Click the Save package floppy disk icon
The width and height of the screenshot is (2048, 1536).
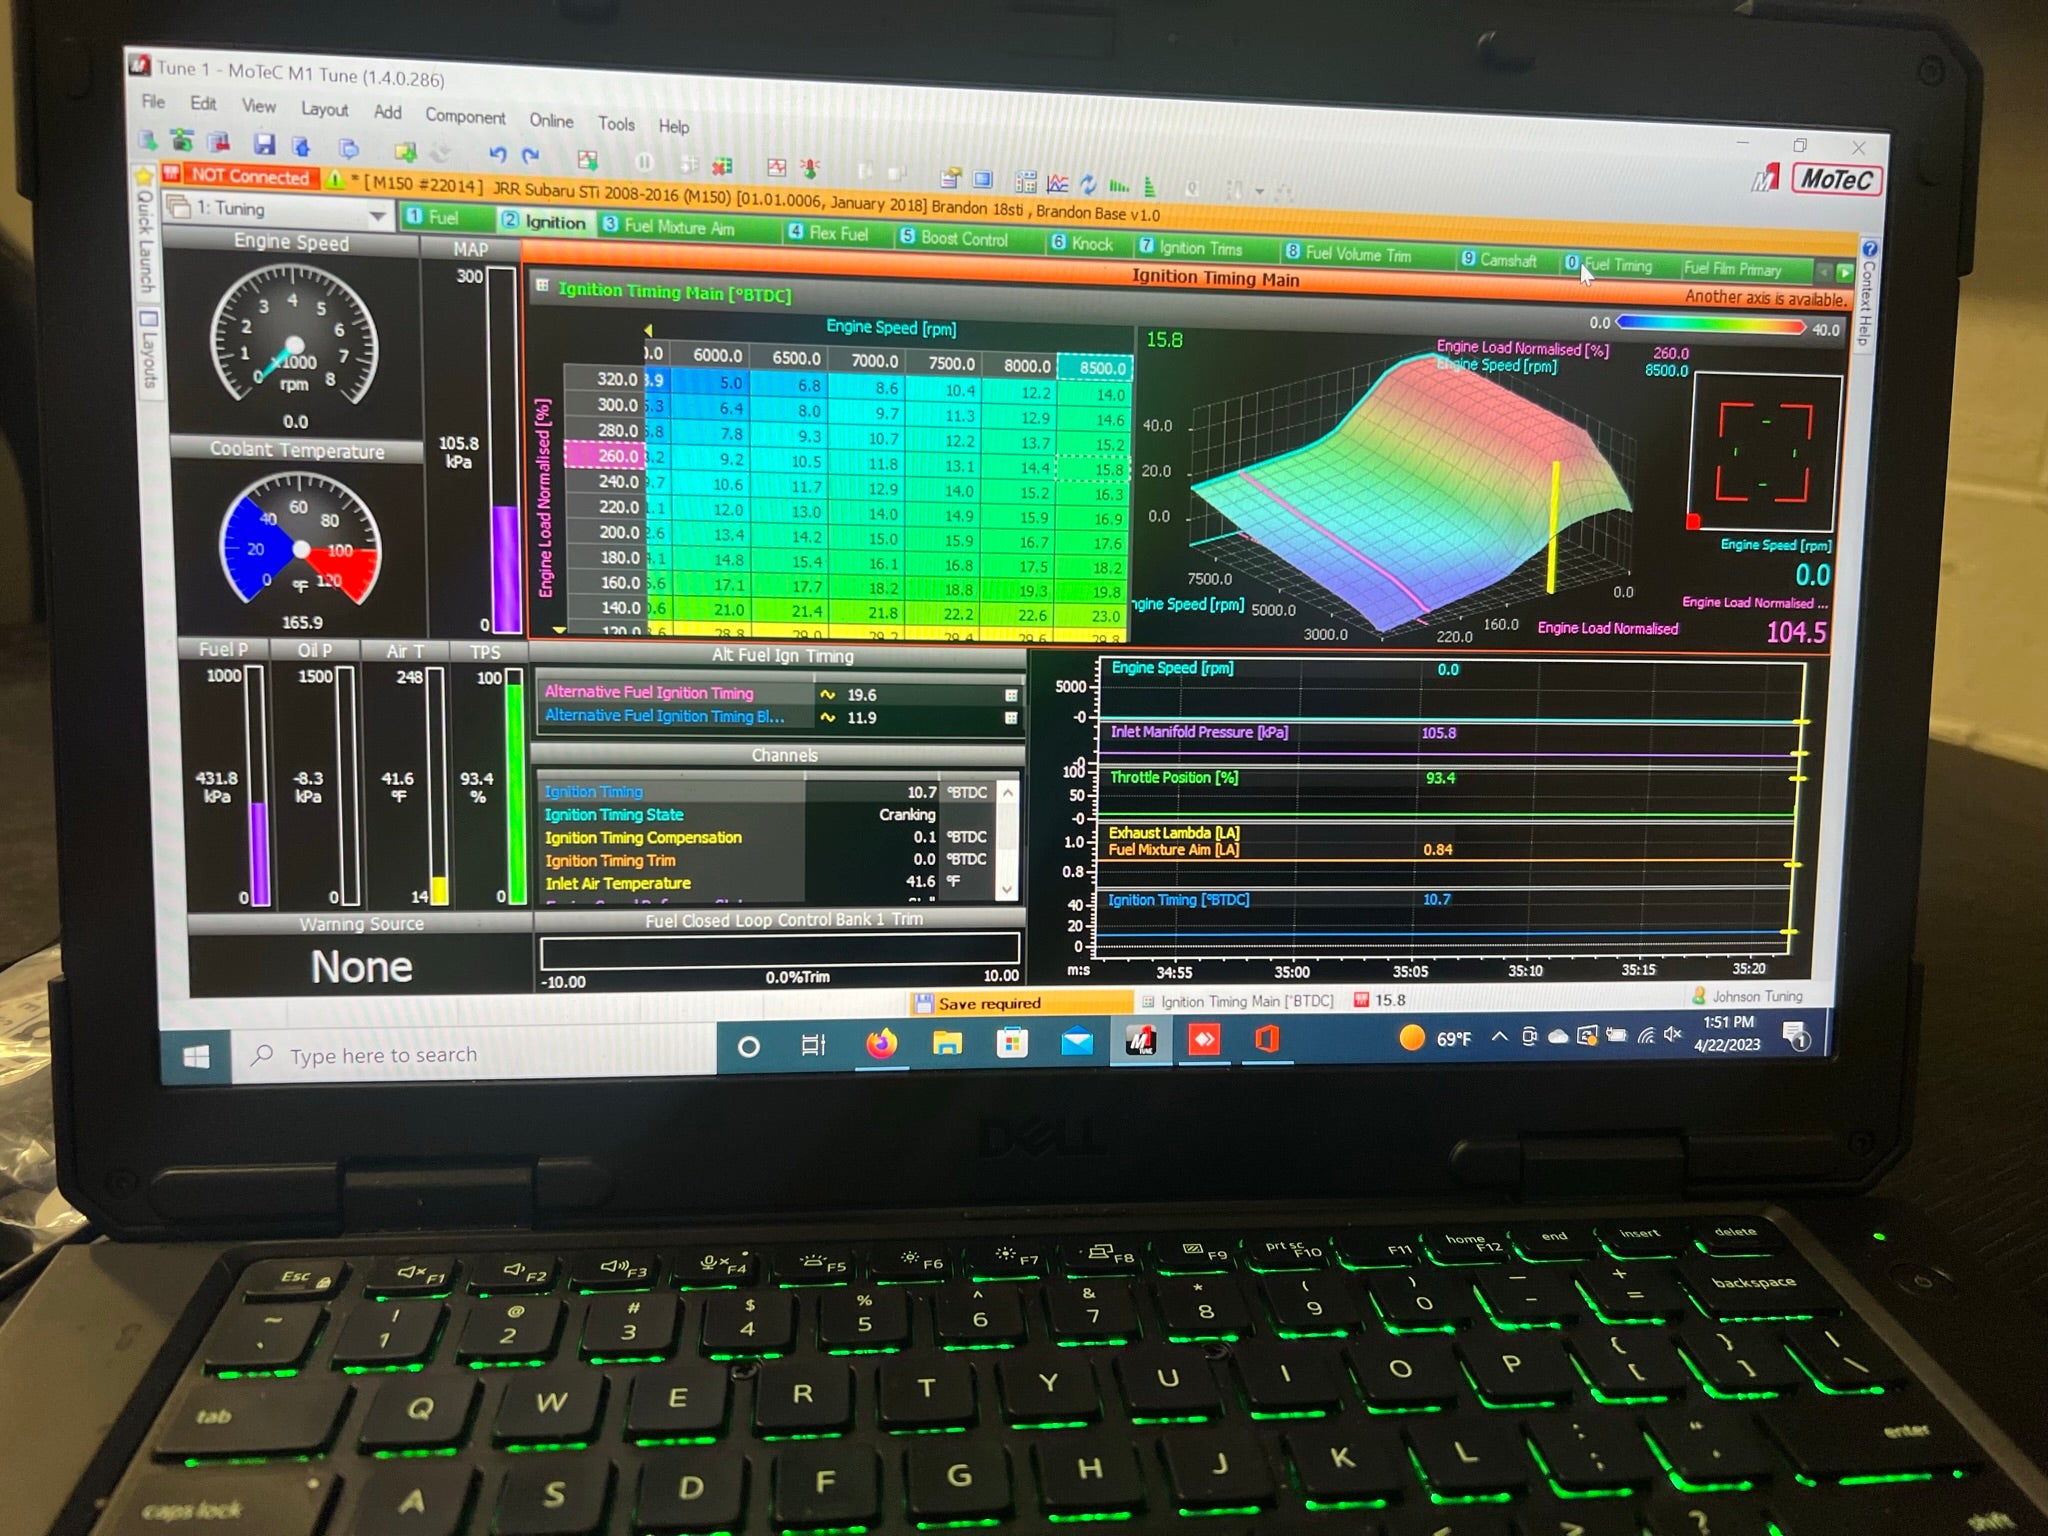coord(264,144)
